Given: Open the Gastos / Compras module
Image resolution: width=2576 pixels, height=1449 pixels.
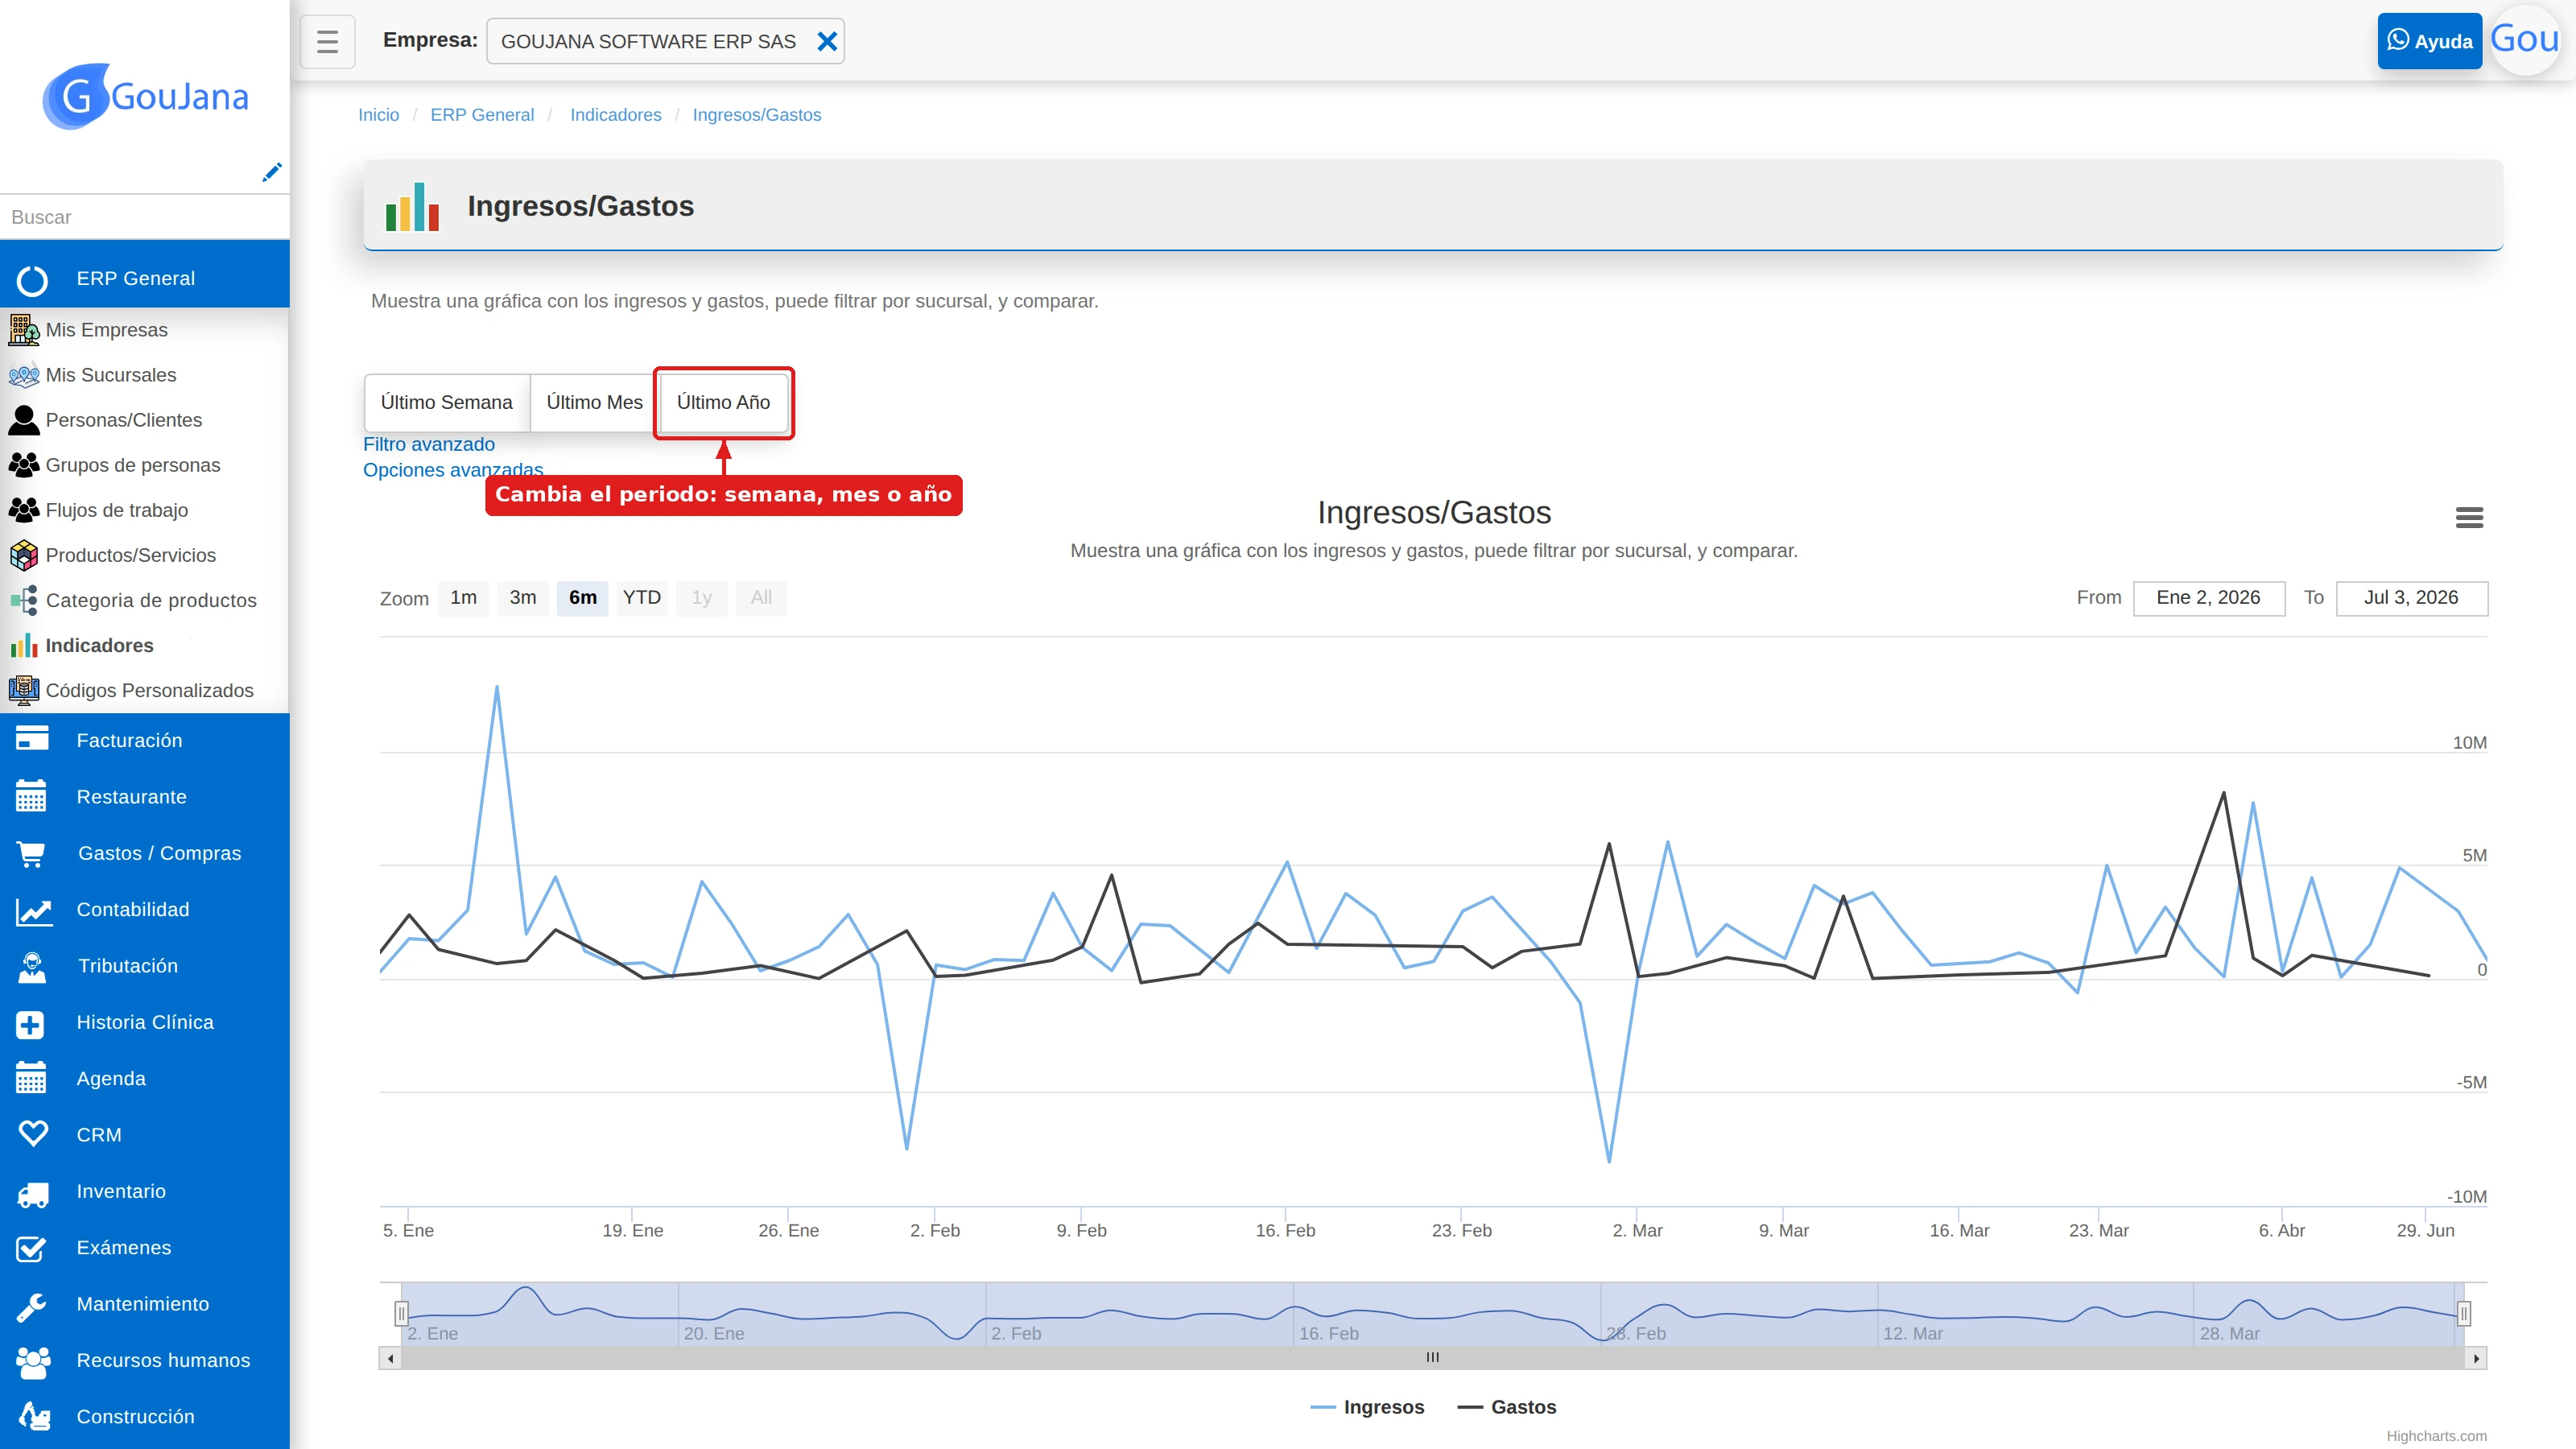Looking at the screenshot, I should [x=145, y=853].
